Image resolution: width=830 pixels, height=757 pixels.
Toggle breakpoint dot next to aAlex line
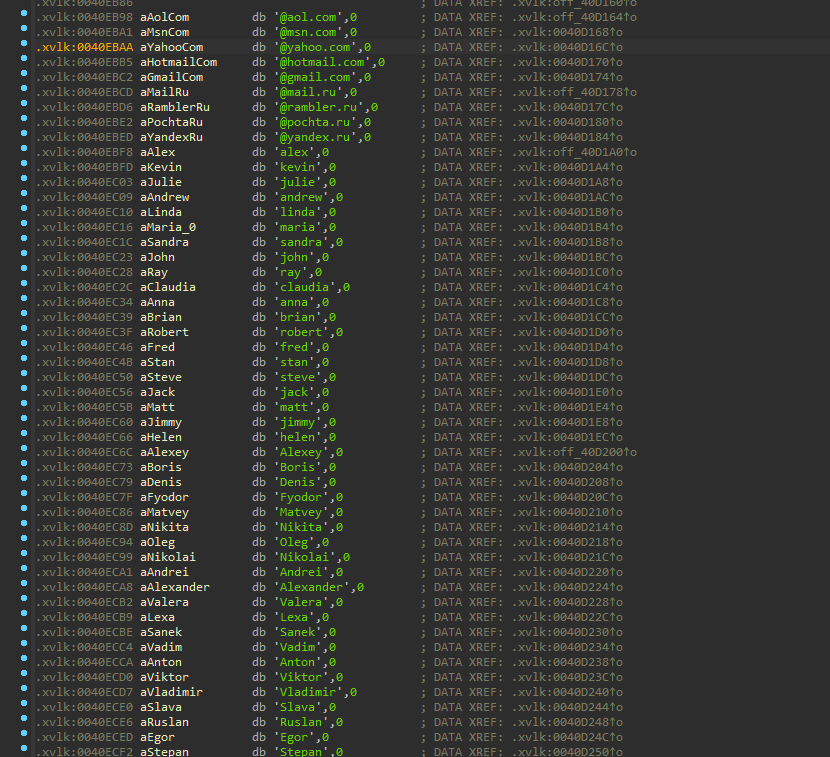pos(24,152)
